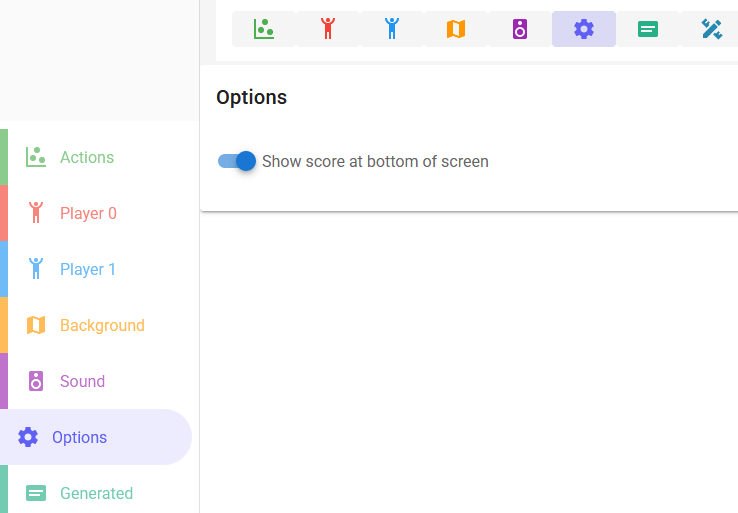The width and height of the screenshot is (738, 513).
Task: Click the gear icon beside Options in sidebar
Action: 28,437
